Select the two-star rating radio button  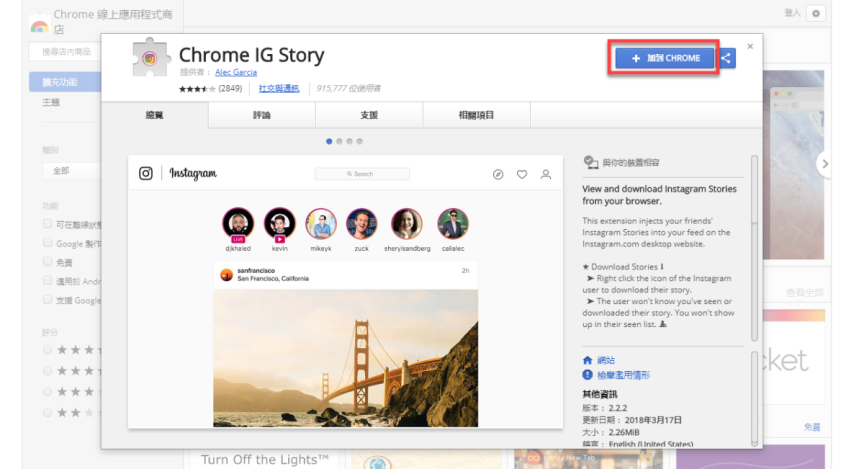click(x=47, y=412)
